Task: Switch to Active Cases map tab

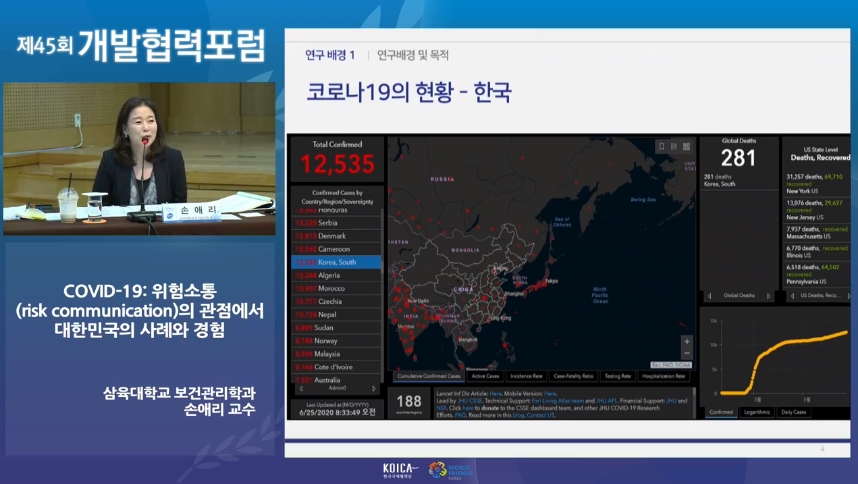Action: click(485, 376)
